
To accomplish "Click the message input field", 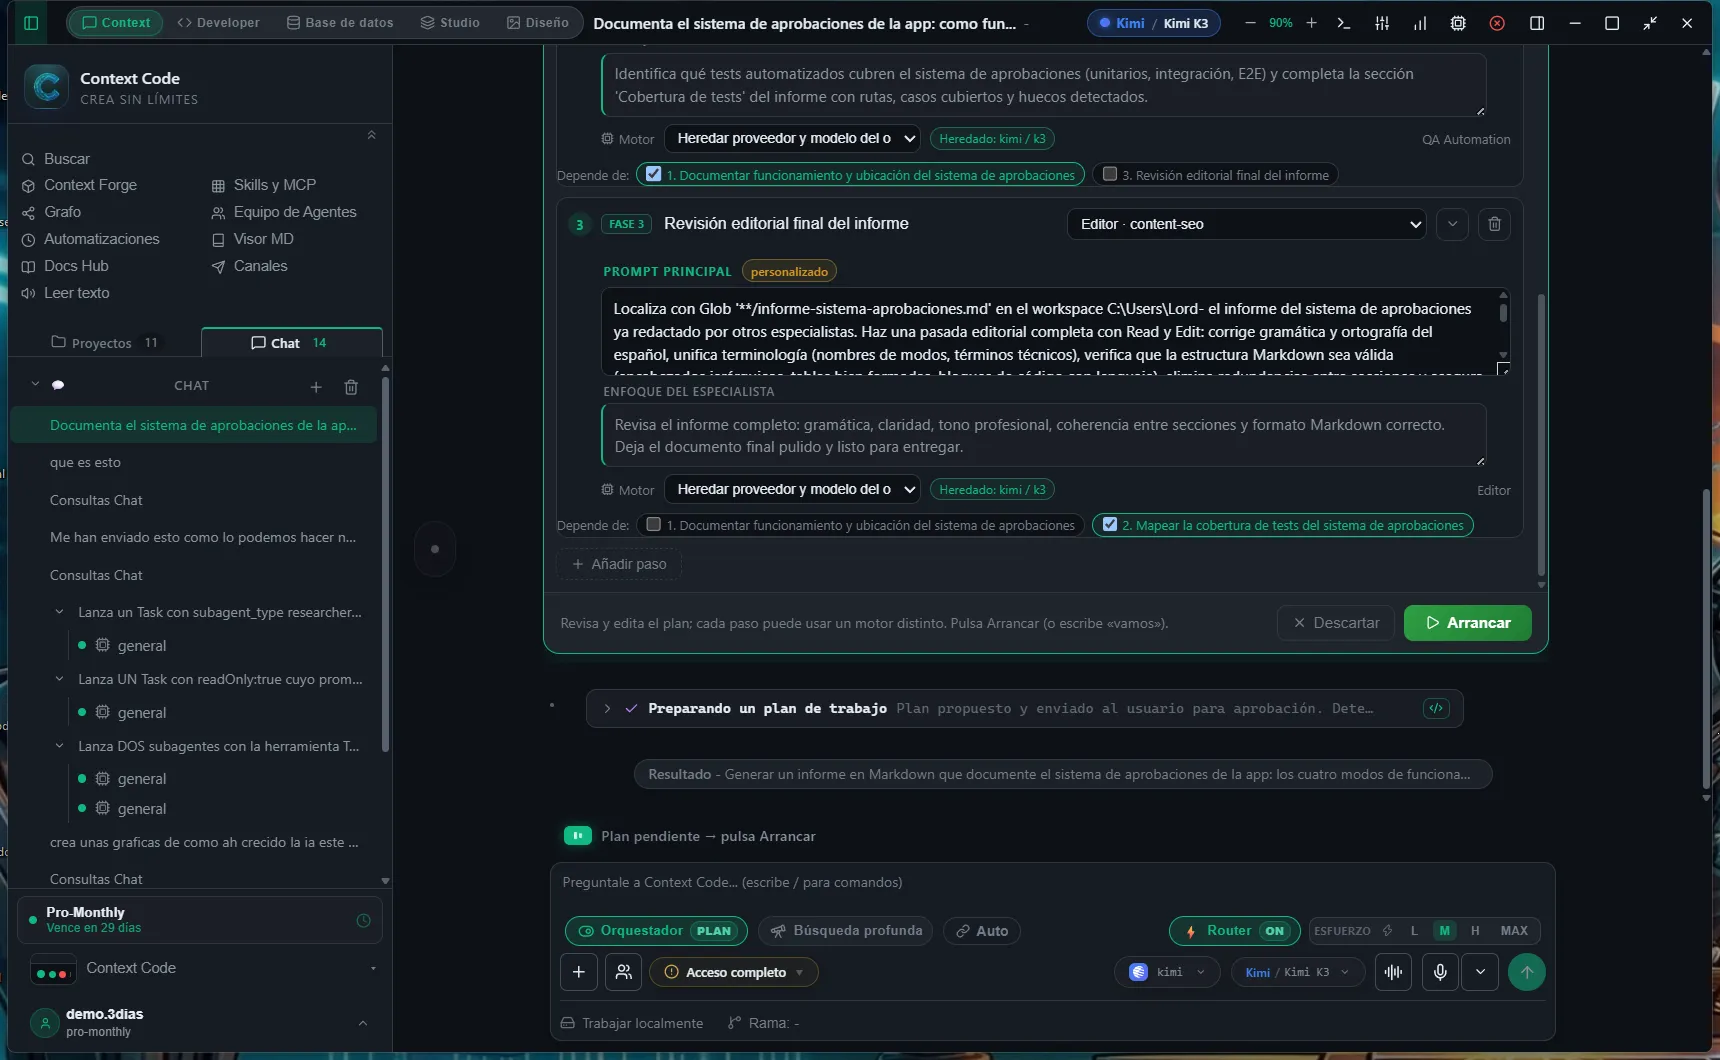I will point(1052,882).
